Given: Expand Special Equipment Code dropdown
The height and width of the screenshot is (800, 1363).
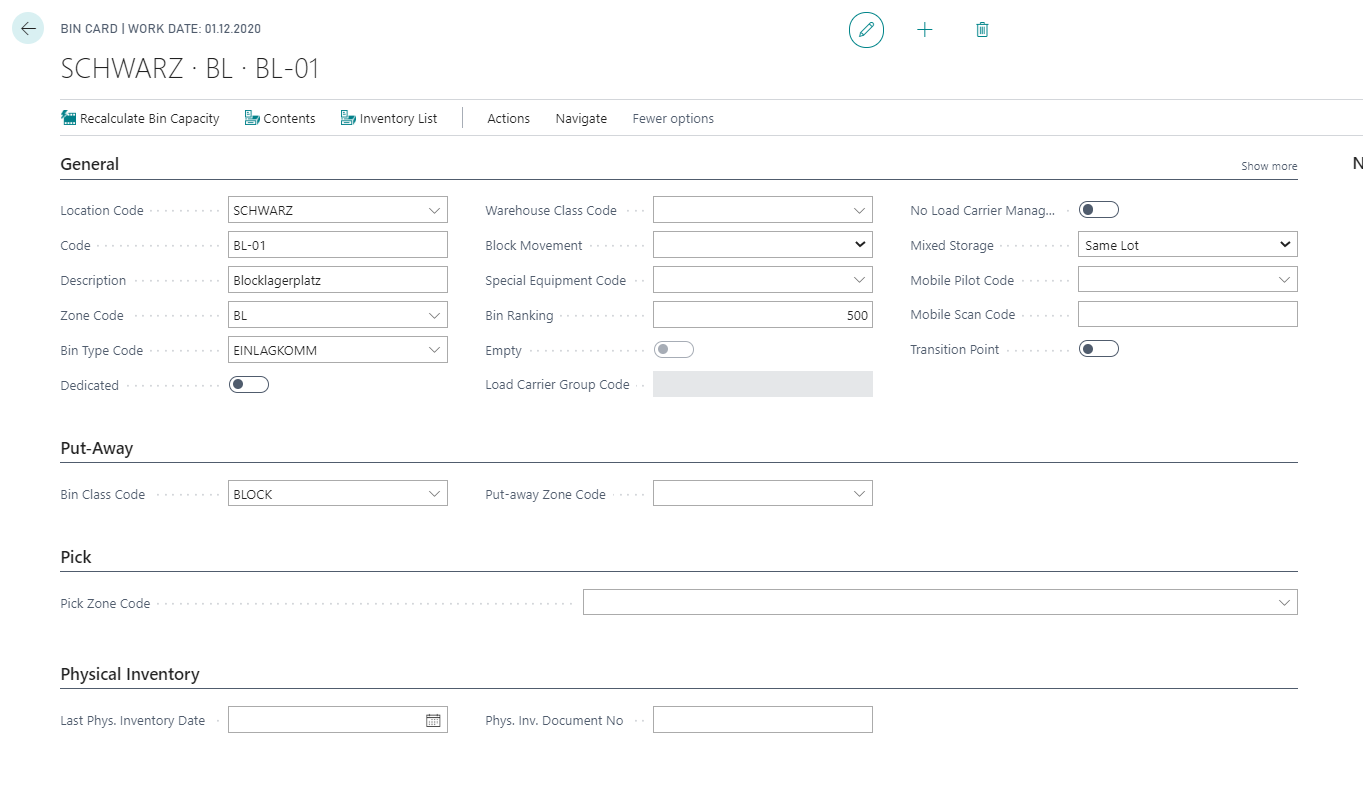Looking at the screenshot, I should click(x=859, y=281).
